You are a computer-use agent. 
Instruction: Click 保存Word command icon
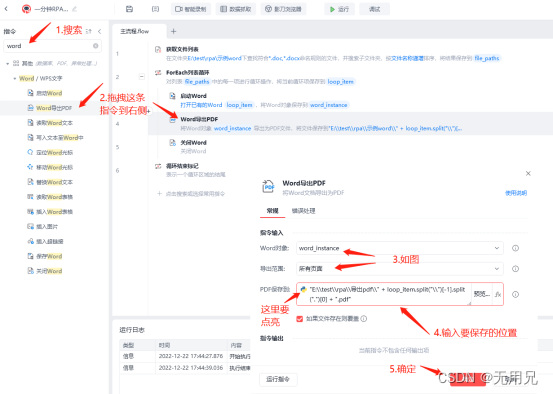(x=30, y=256)
